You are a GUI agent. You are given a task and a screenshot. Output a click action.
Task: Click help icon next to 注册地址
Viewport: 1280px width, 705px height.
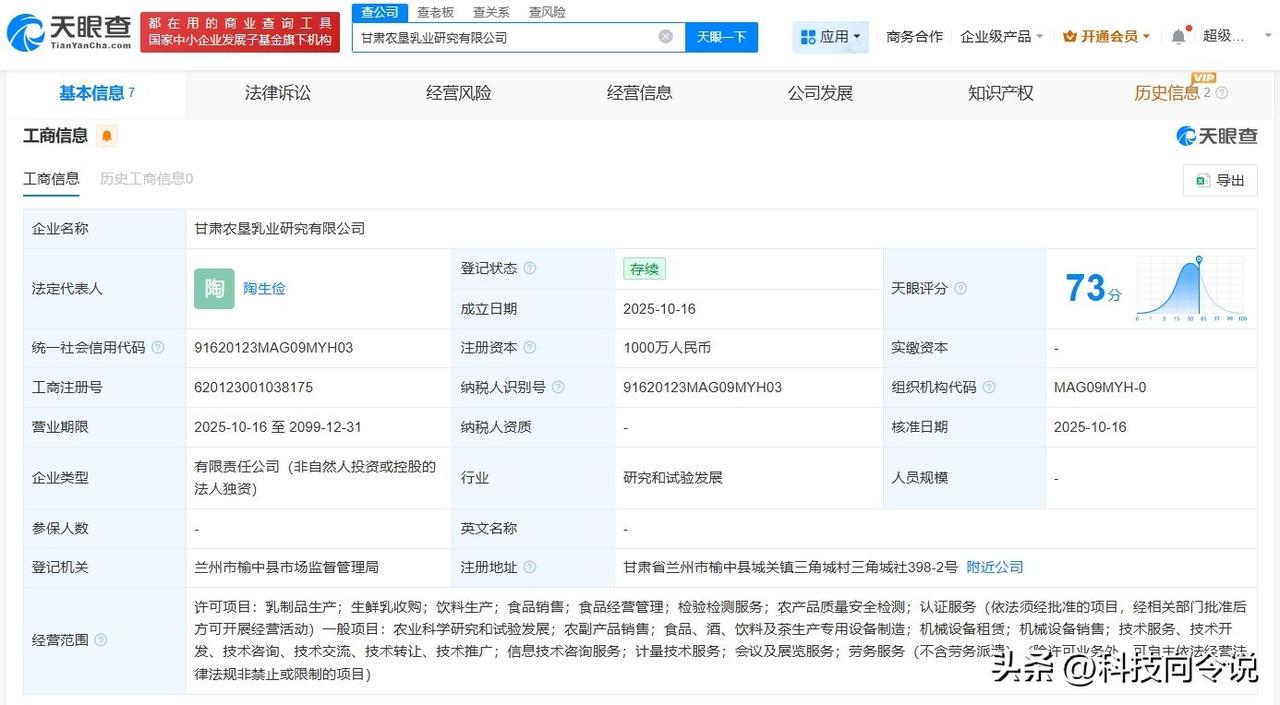coord(530,567)
